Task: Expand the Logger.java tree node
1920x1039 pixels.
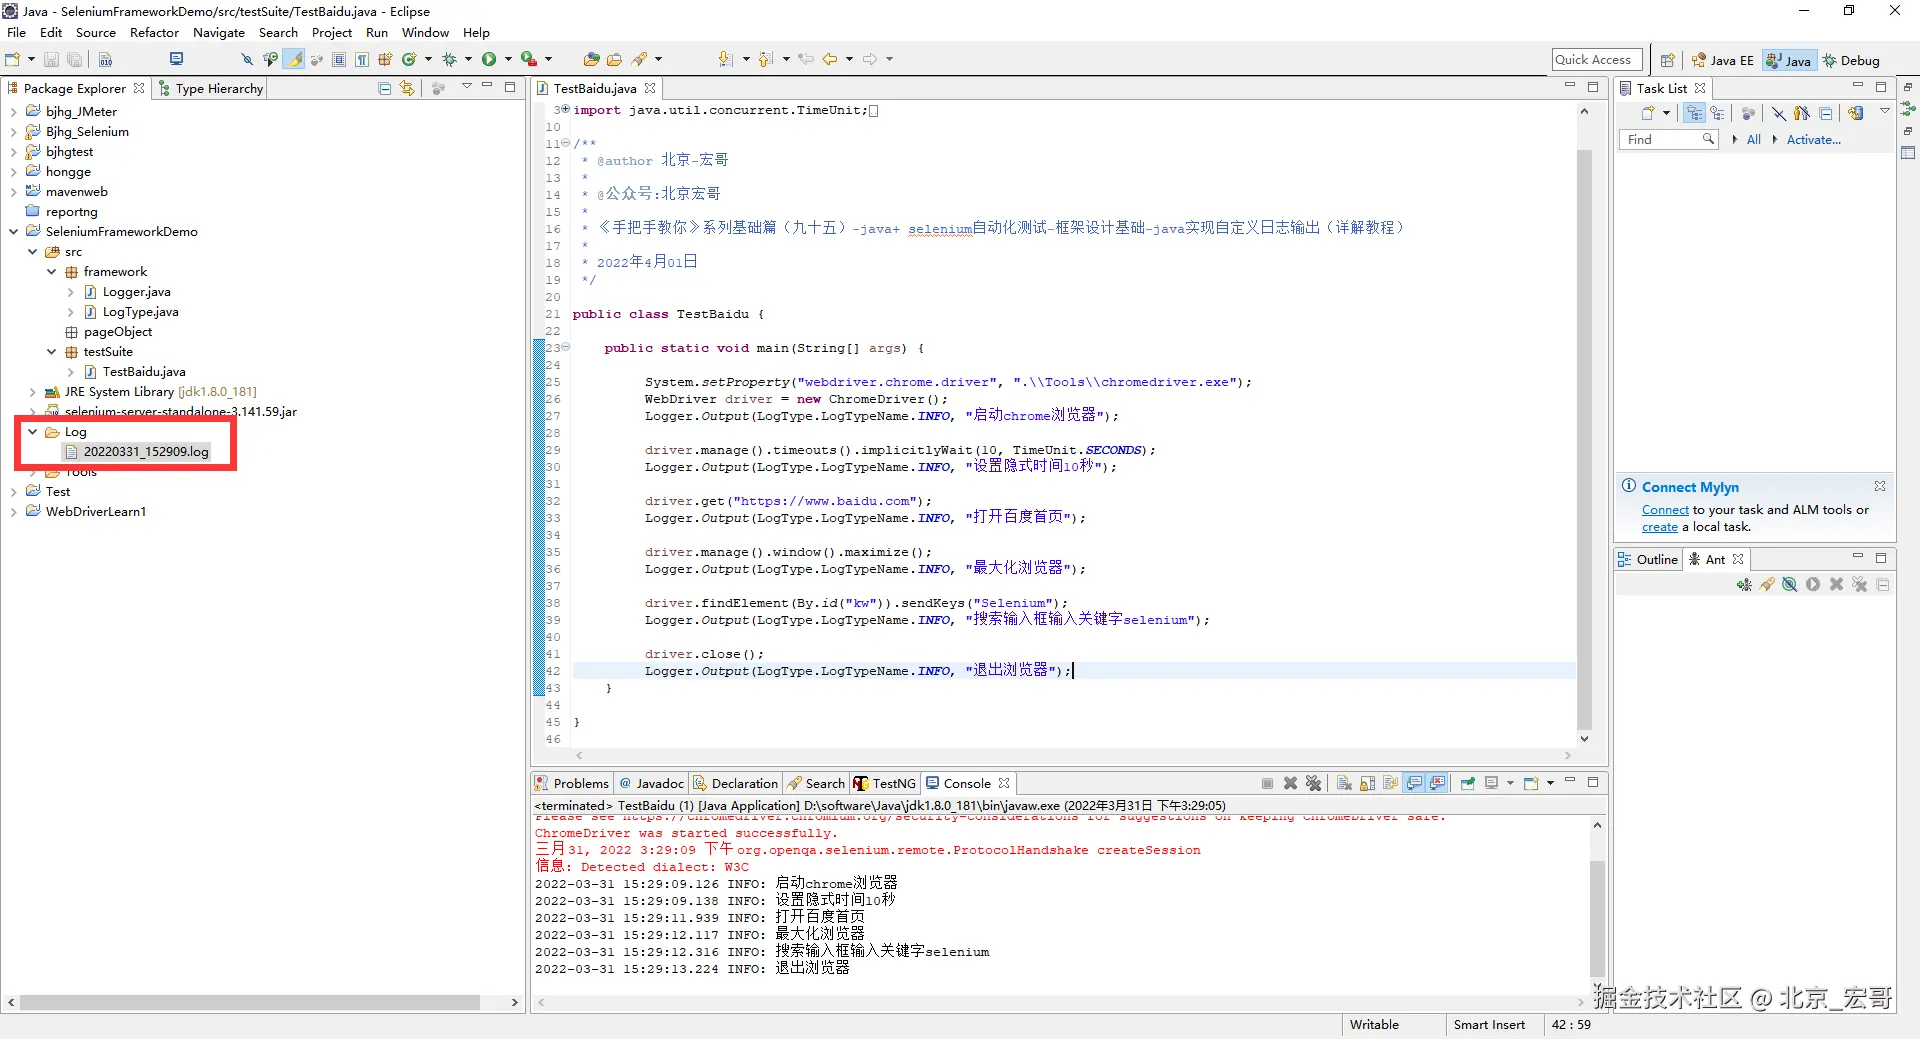Action: tap(71, 292)
